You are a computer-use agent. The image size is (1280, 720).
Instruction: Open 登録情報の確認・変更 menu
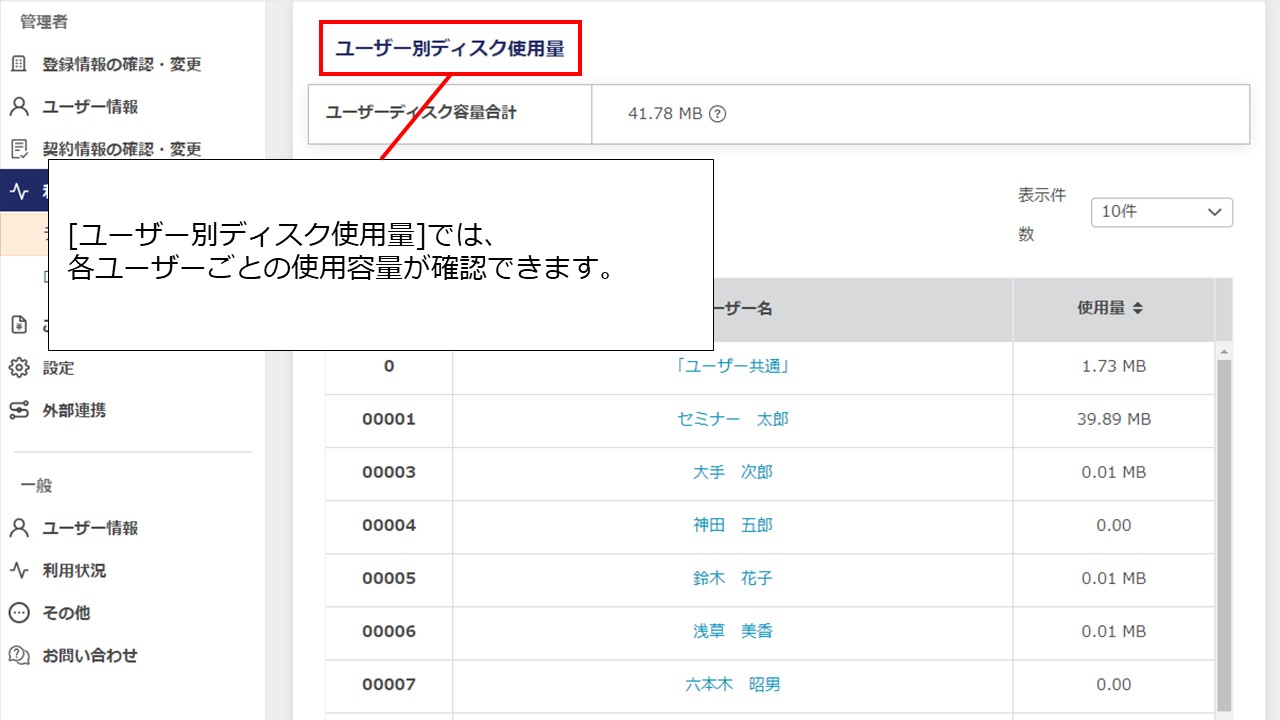[x=122, y=64]
